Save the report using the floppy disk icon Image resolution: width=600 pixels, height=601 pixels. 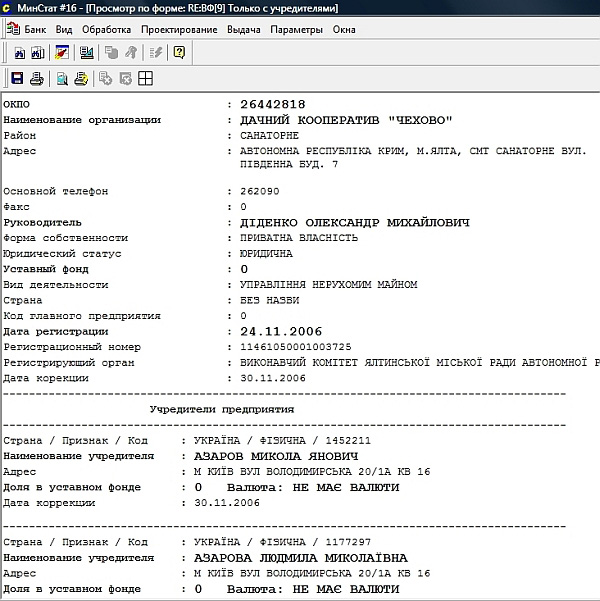tap(17, 78)
